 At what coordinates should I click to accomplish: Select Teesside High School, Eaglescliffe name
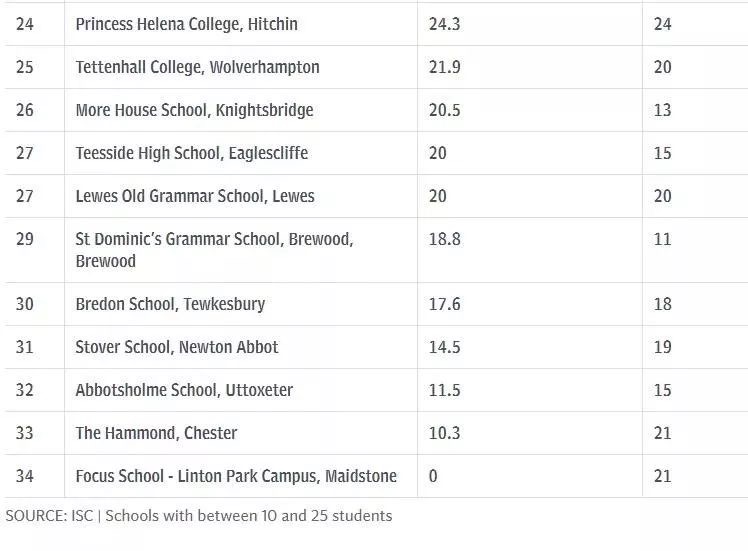click(191, 153)
